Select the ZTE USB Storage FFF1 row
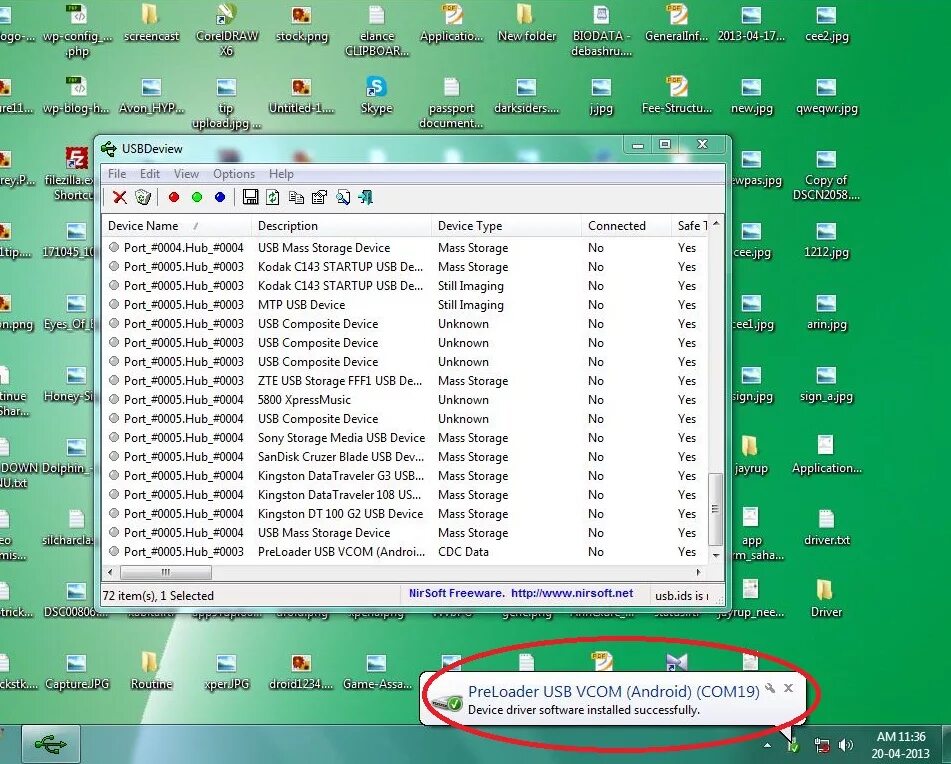 point(404,380)
